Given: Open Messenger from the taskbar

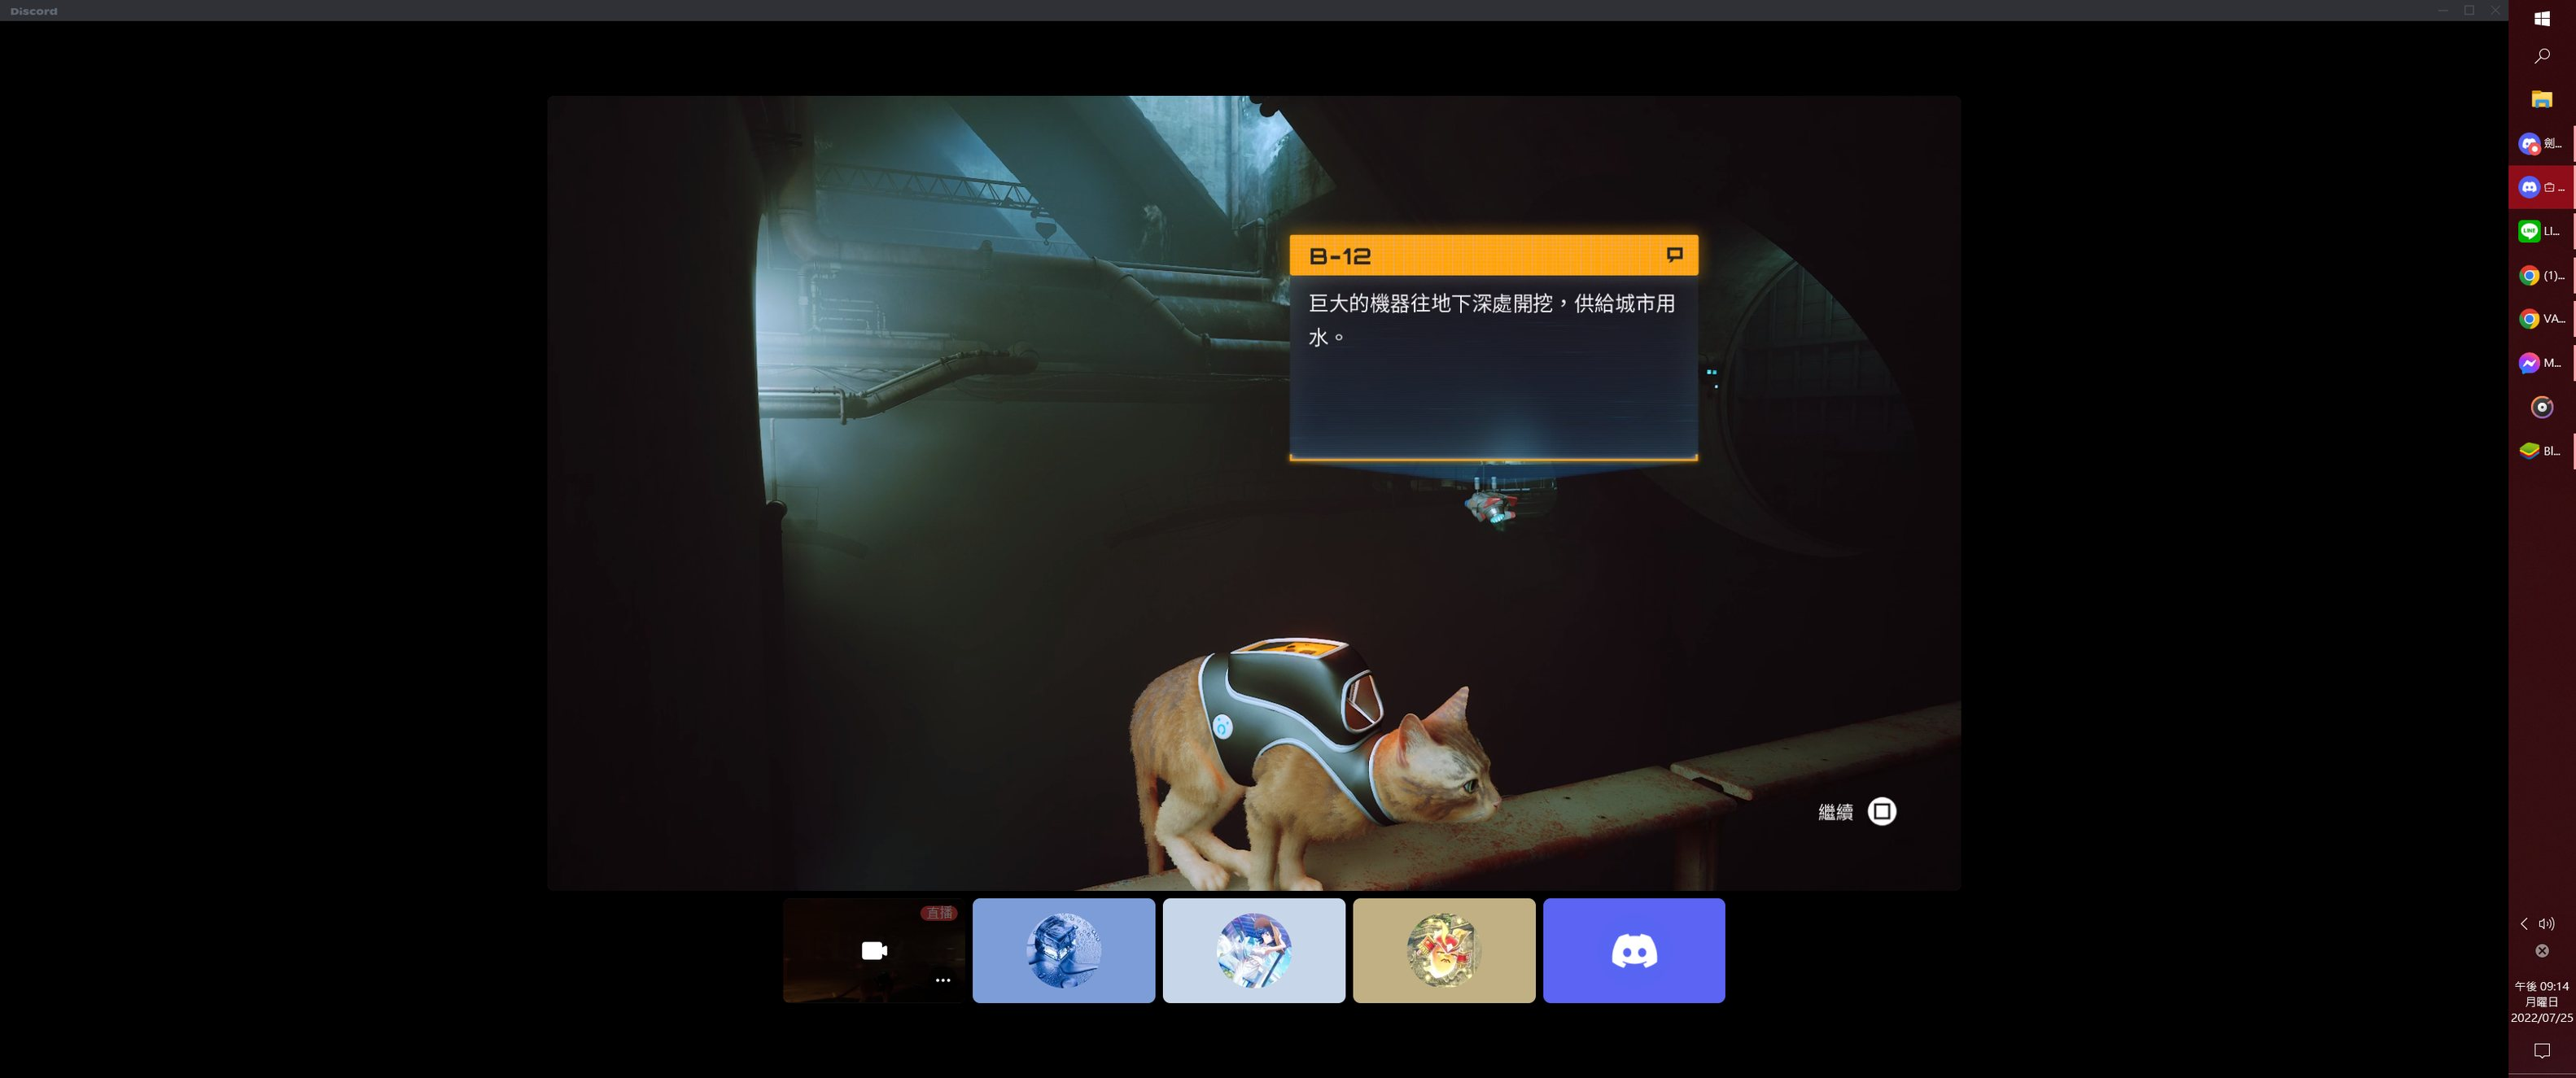Looking at the screenshot, I should coord(2541,363).
